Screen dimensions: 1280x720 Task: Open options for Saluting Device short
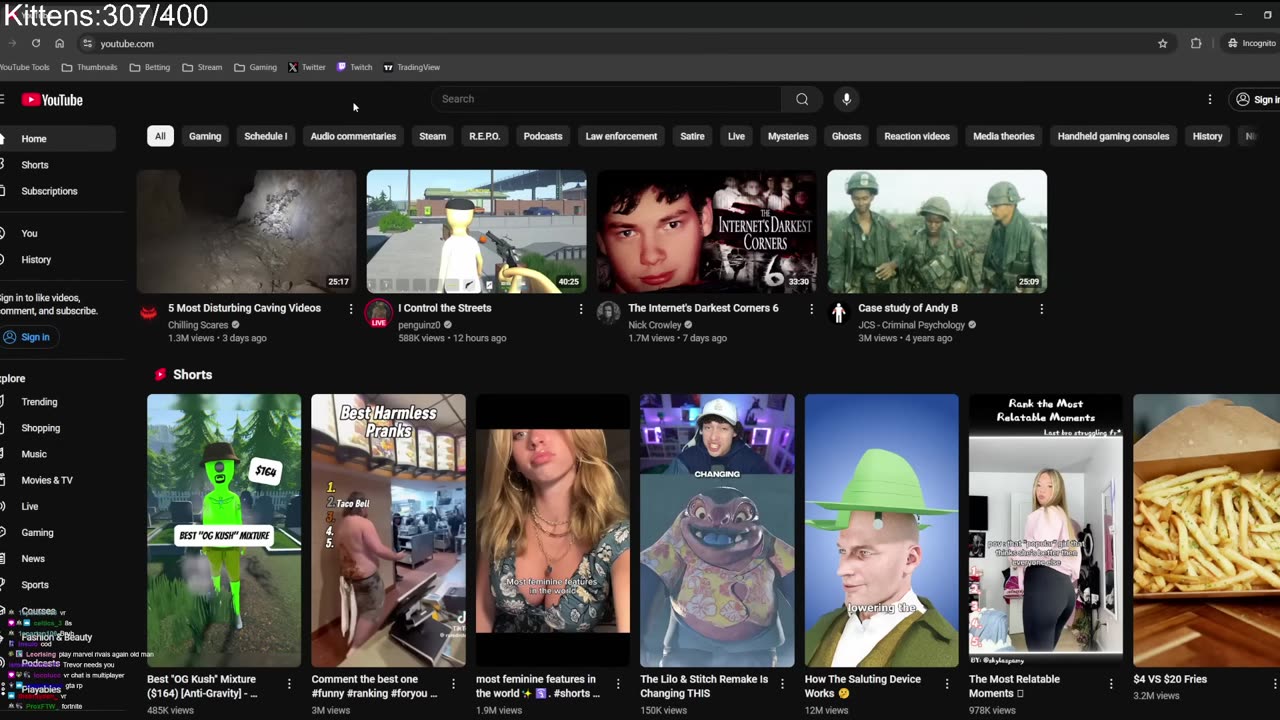[x=946, y=684]
